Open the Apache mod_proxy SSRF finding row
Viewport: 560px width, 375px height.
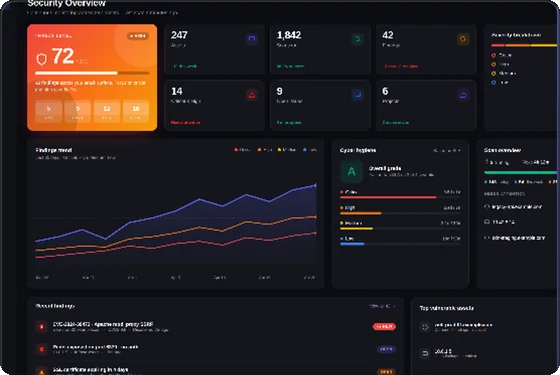[216, 326]
